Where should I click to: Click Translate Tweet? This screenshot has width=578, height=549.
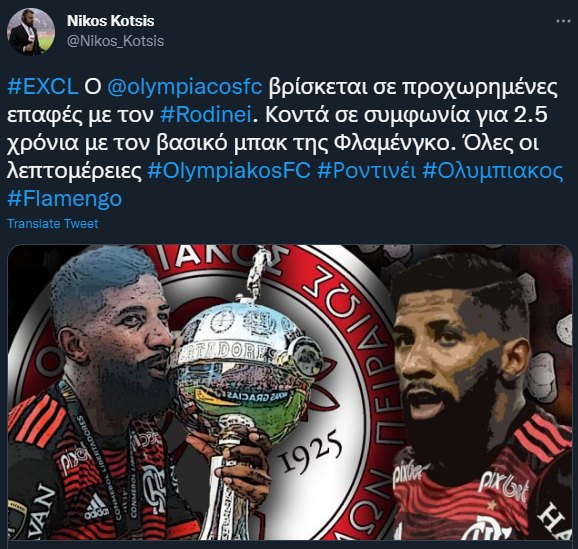53,224
